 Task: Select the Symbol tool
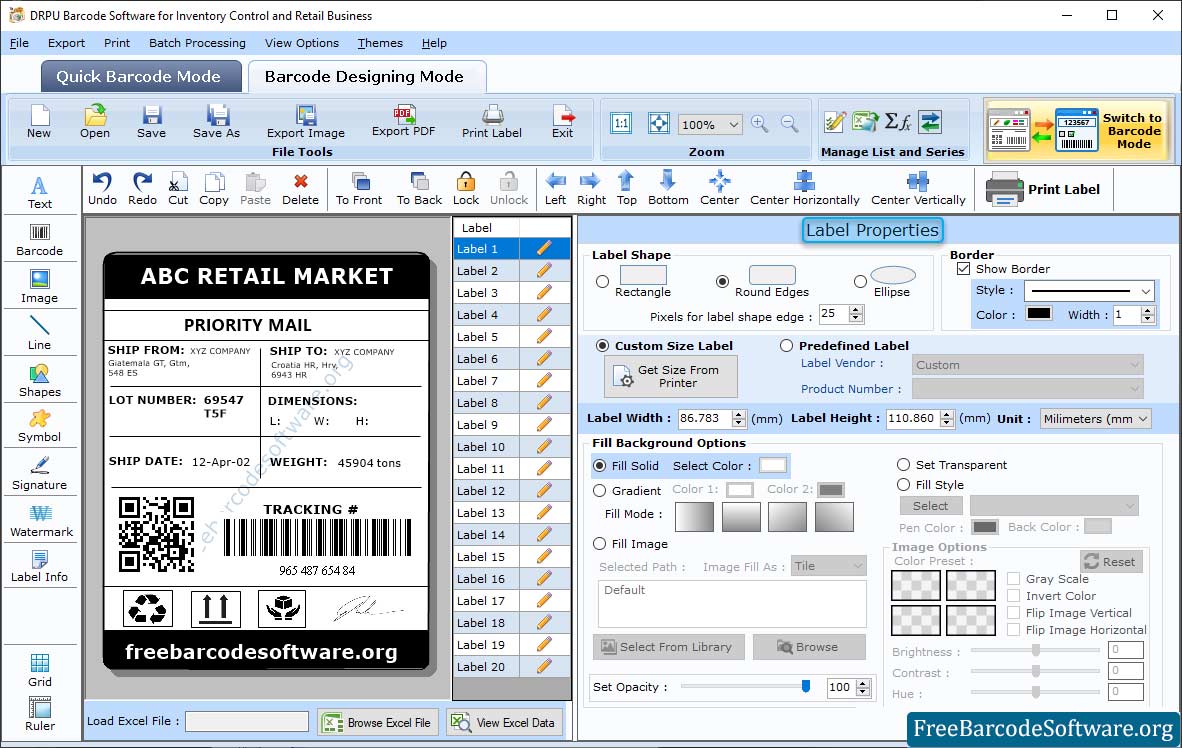39,426
